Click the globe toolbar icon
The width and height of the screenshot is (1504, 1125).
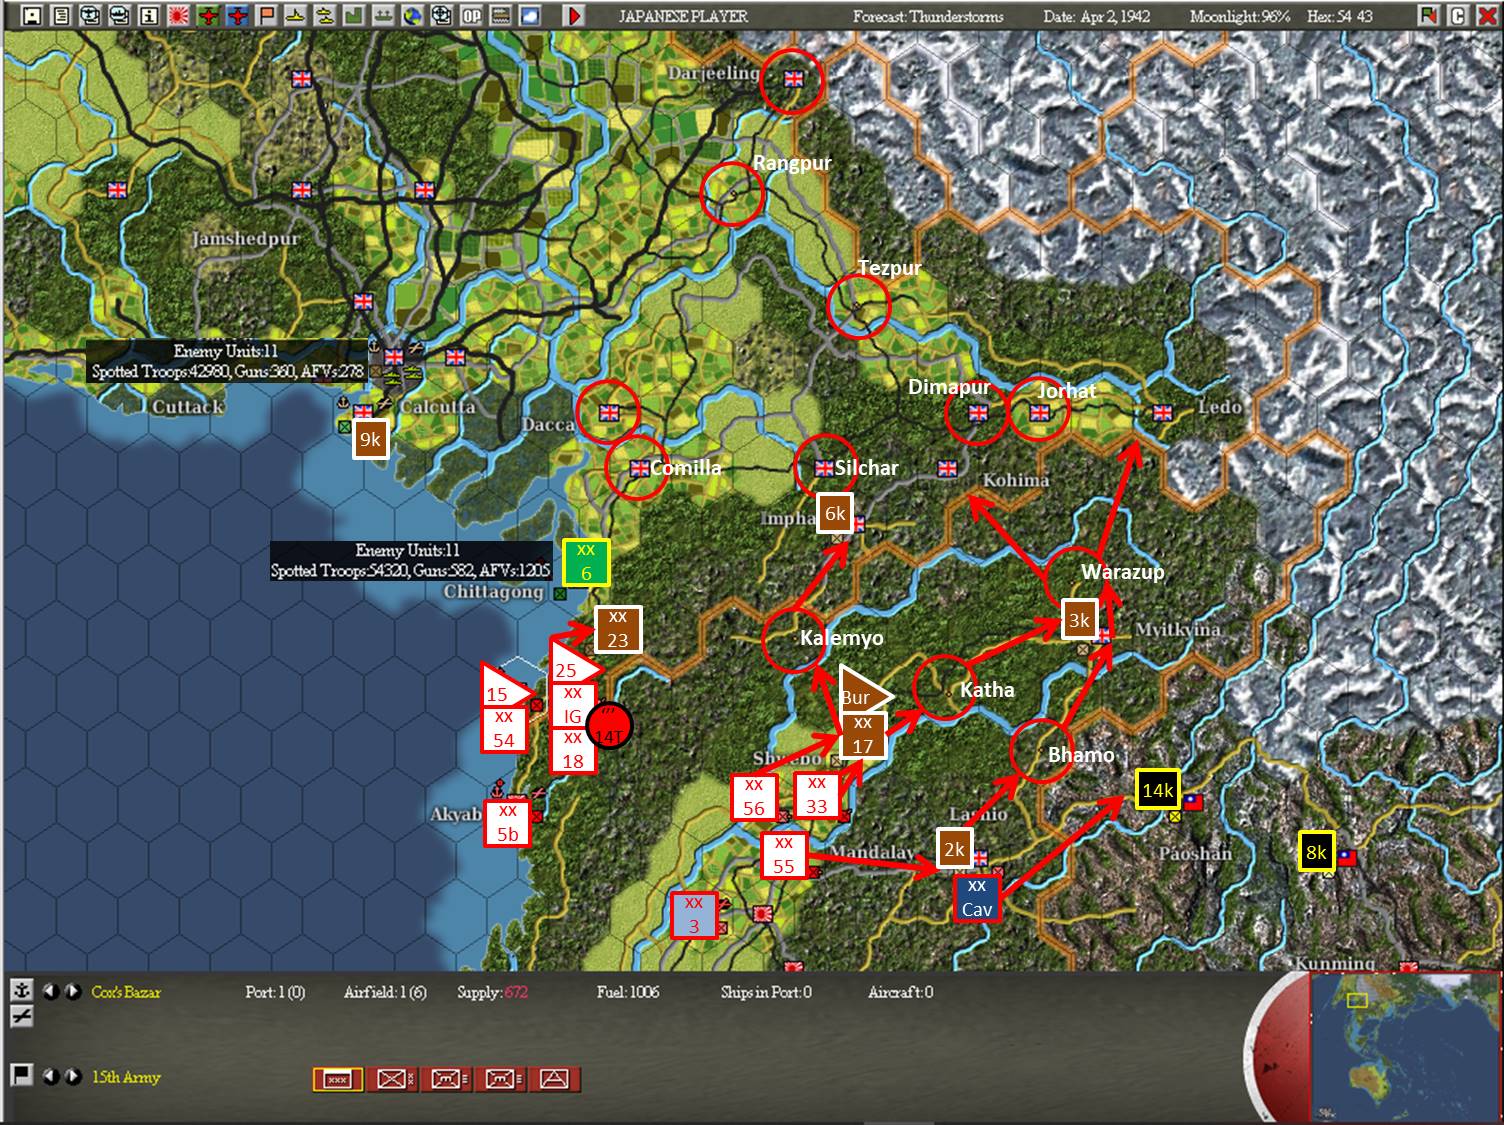coord(414,16)
